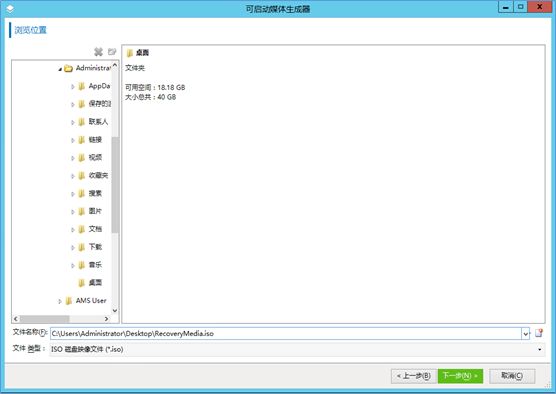Expand the AMS User folder node
The height and width of the screenshot is (394, 556).
tap(60, 301)
